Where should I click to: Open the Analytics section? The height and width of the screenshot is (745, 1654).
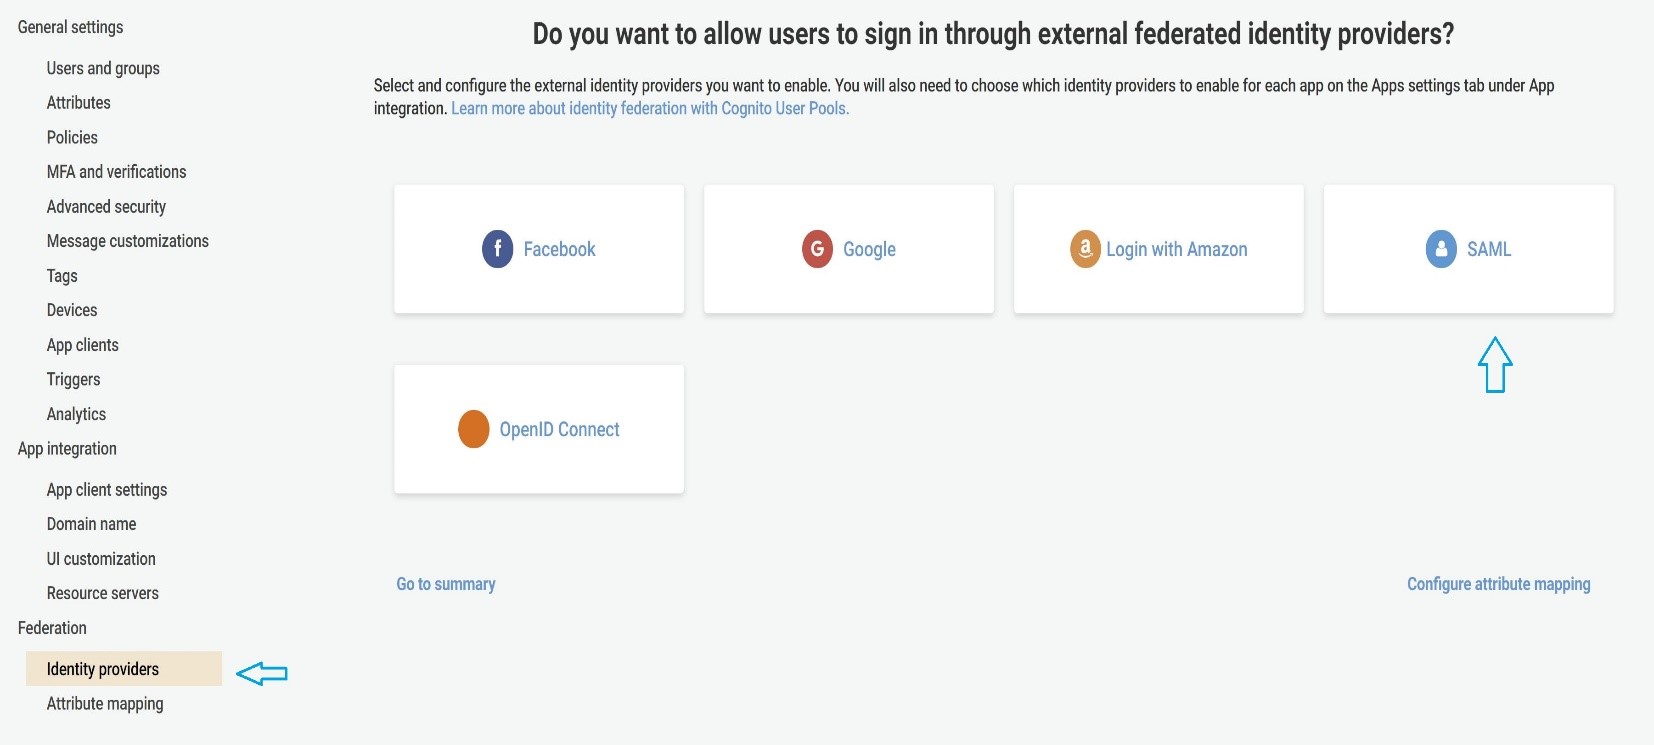(x=76, y=414)
